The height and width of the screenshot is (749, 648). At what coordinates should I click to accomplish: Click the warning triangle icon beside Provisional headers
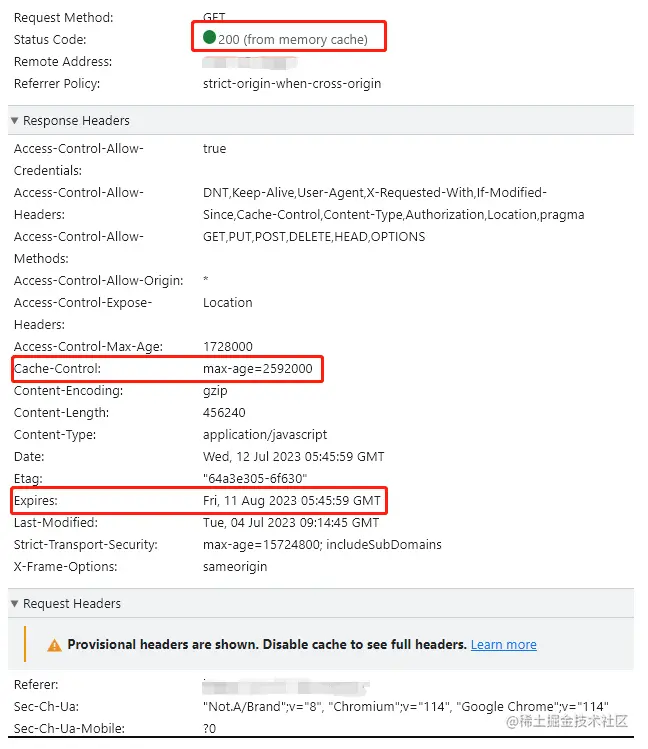click(54, 646)
